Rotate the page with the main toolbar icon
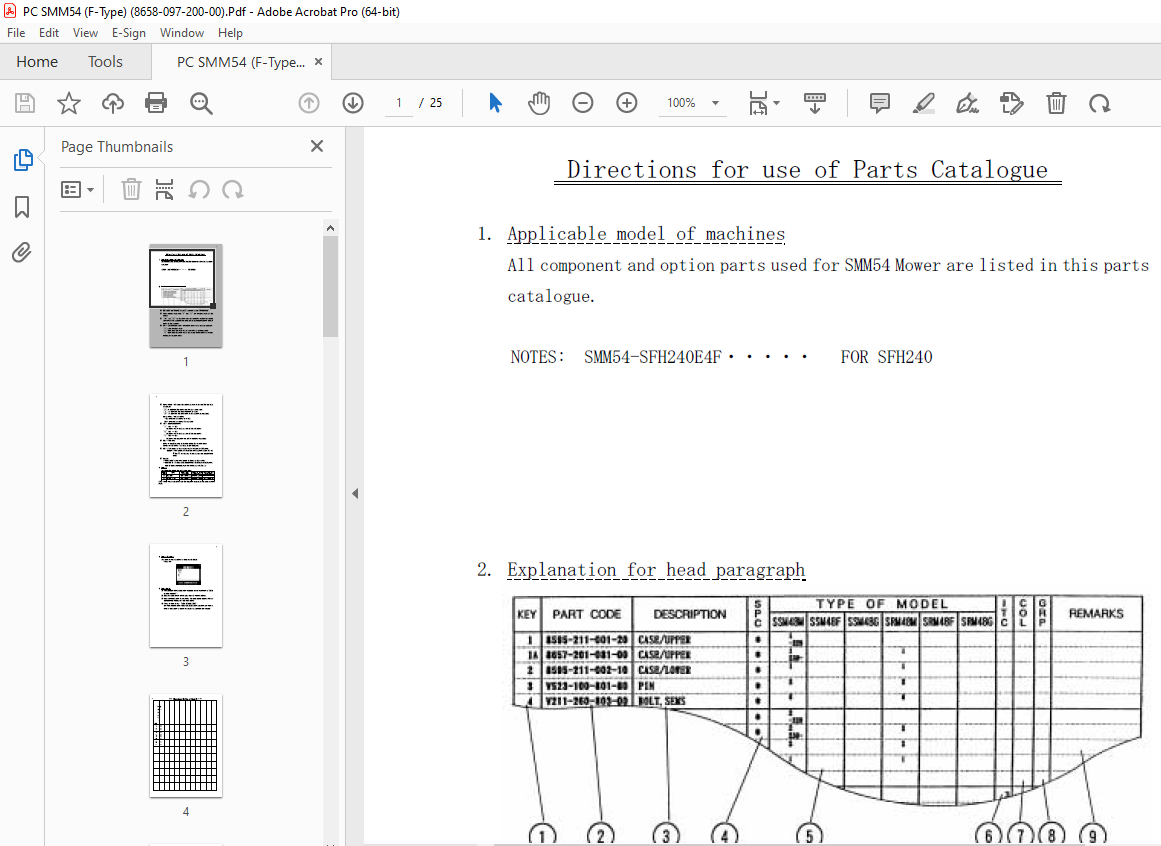The width and height of the screenshot is (1161, 846). pos(1100,103)
